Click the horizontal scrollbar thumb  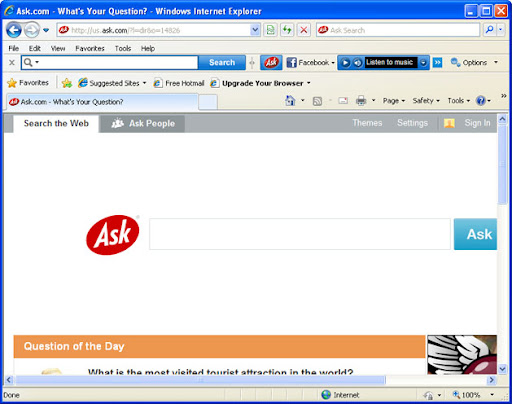200,380
